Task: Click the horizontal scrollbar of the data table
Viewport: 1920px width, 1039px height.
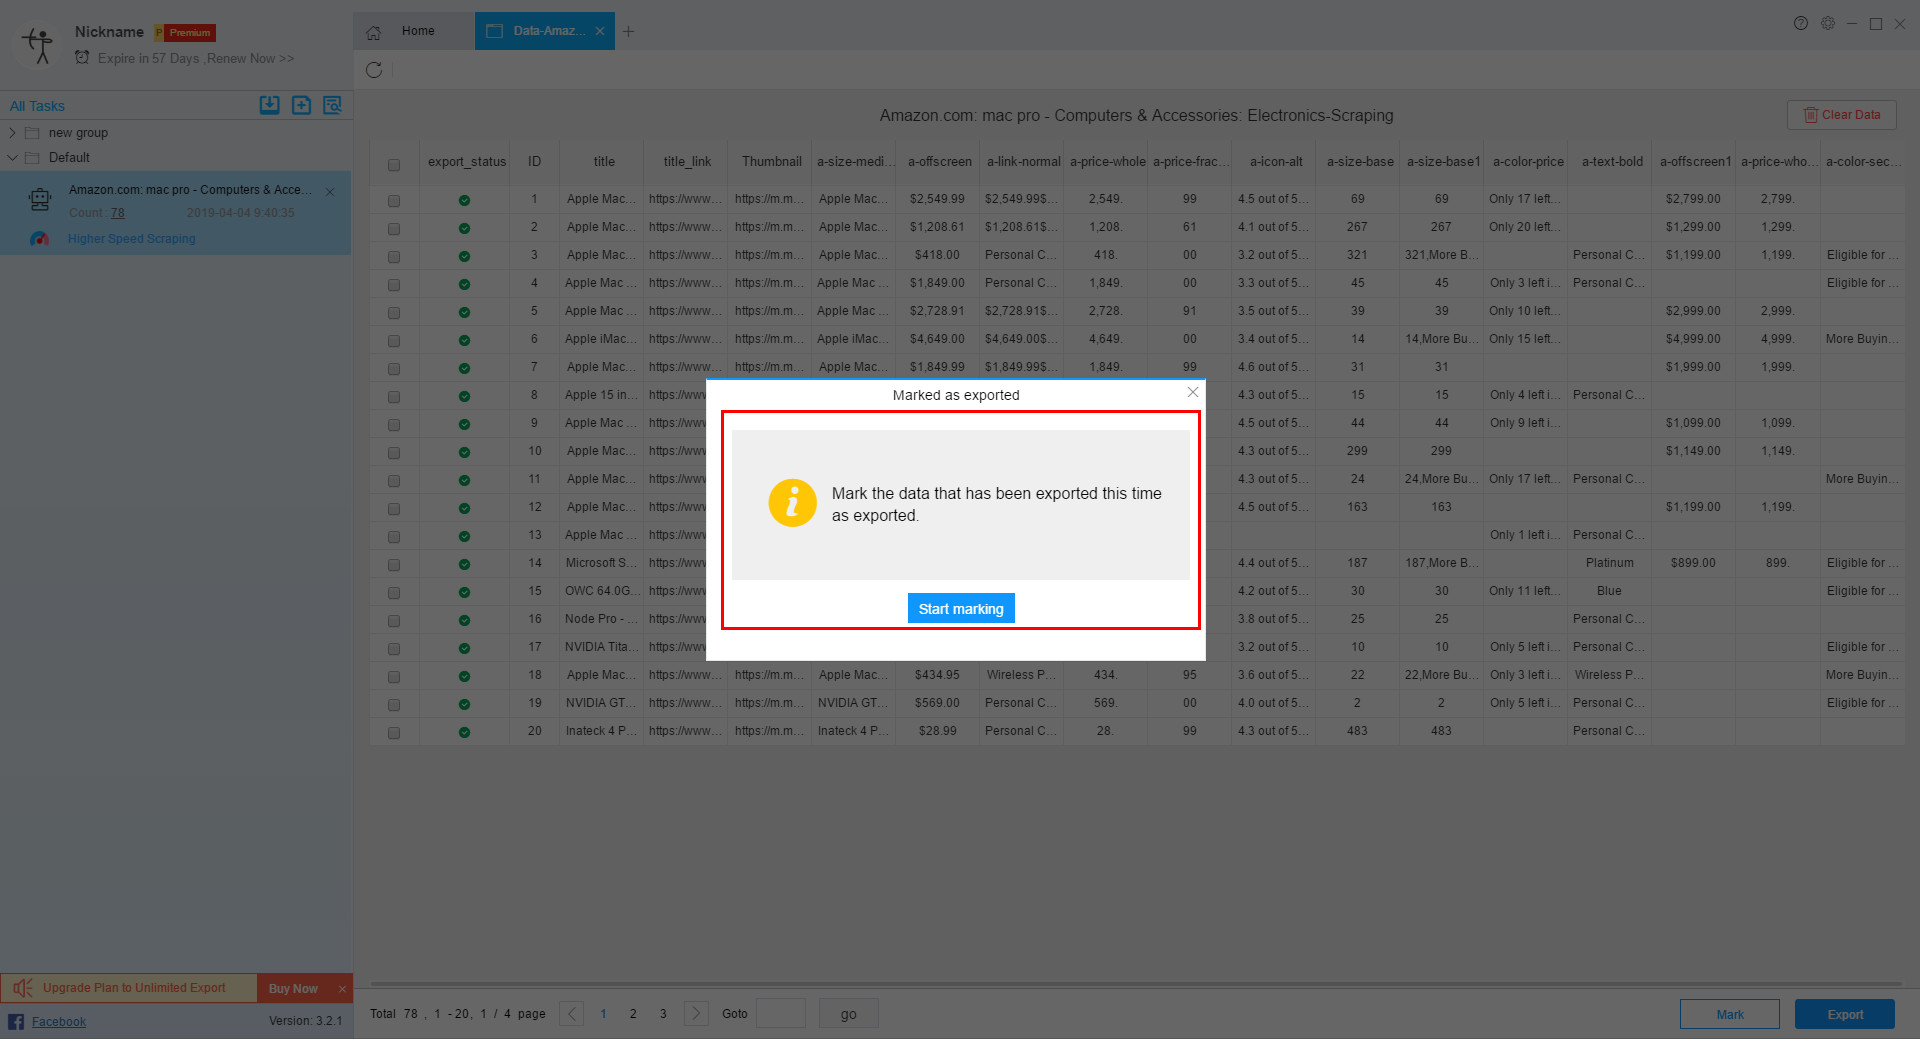Action: pos(1136,983)
